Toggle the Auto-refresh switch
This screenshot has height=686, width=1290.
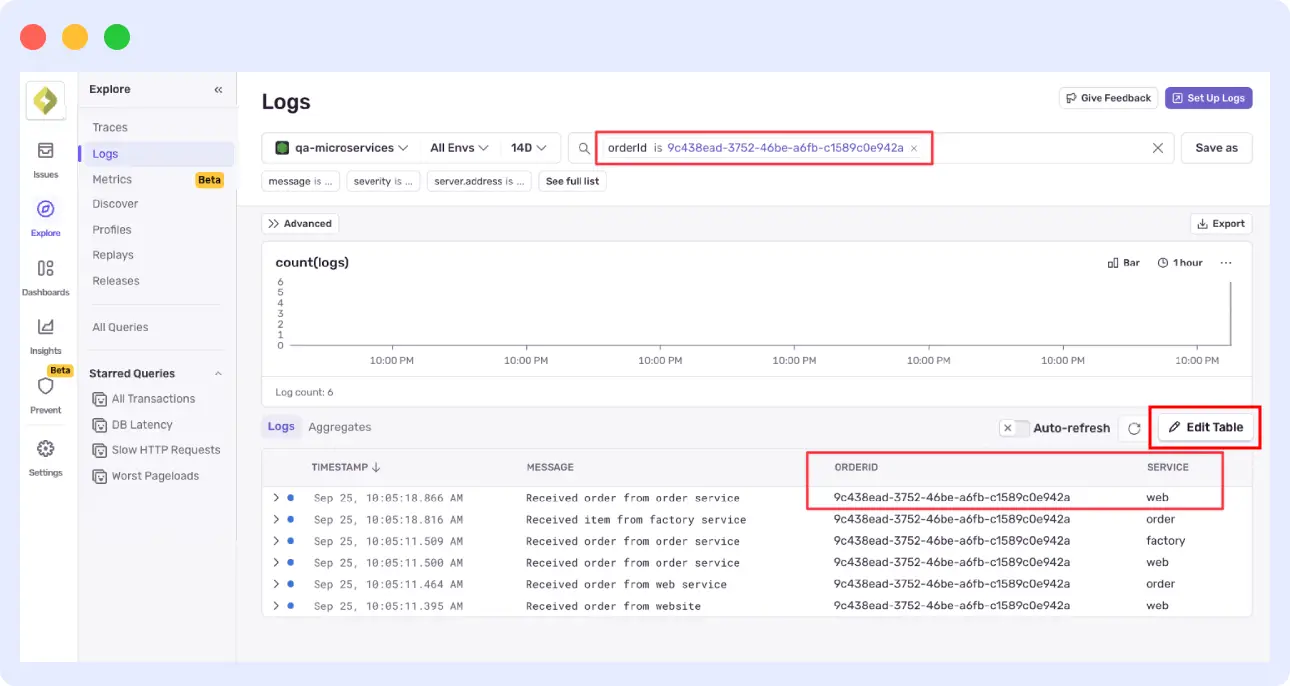pyautogui.click(x=1014, y=428)
